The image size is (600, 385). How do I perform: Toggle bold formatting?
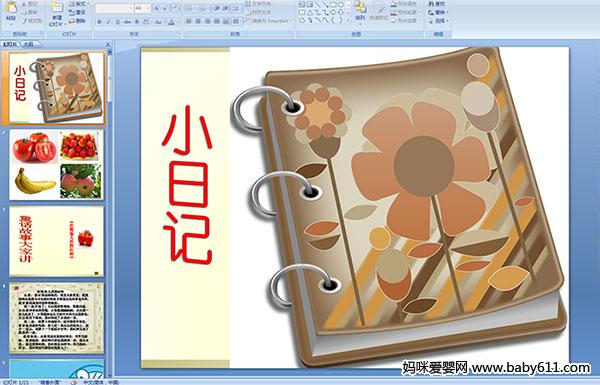point(99,22)
